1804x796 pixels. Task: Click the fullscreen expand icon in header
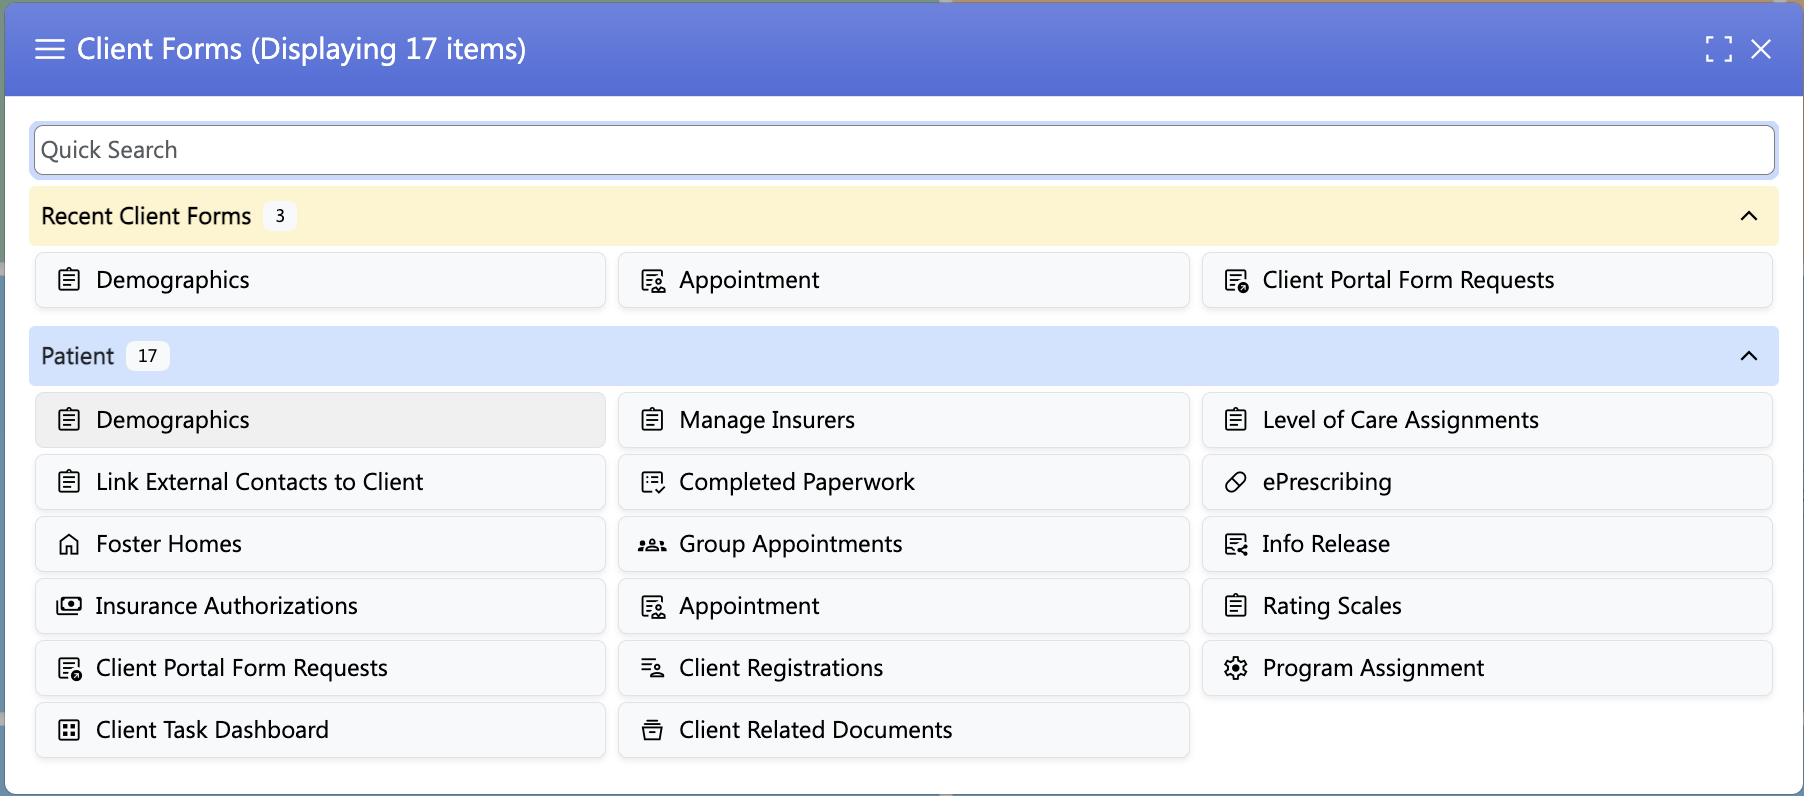[x=1719, y=49]
